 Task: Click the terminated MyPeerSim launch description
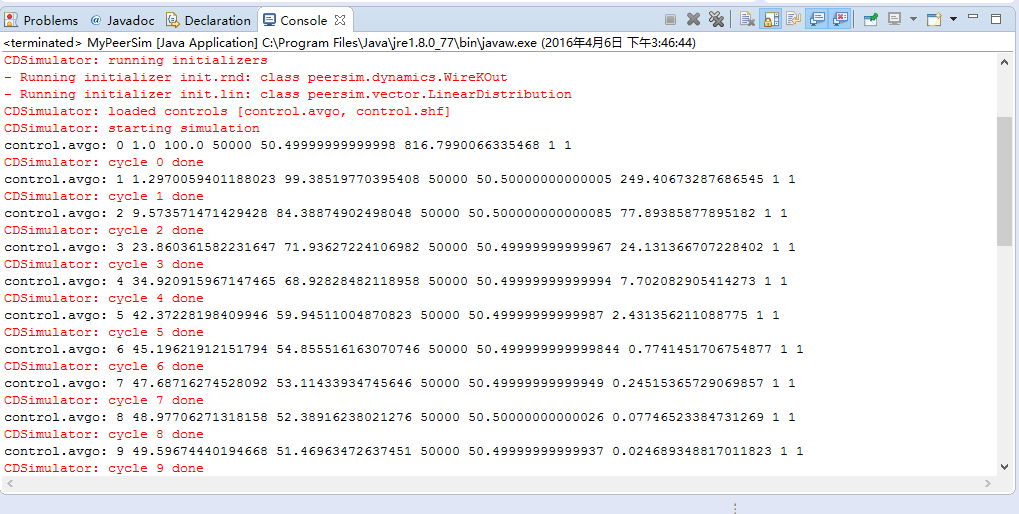[350, 43]
